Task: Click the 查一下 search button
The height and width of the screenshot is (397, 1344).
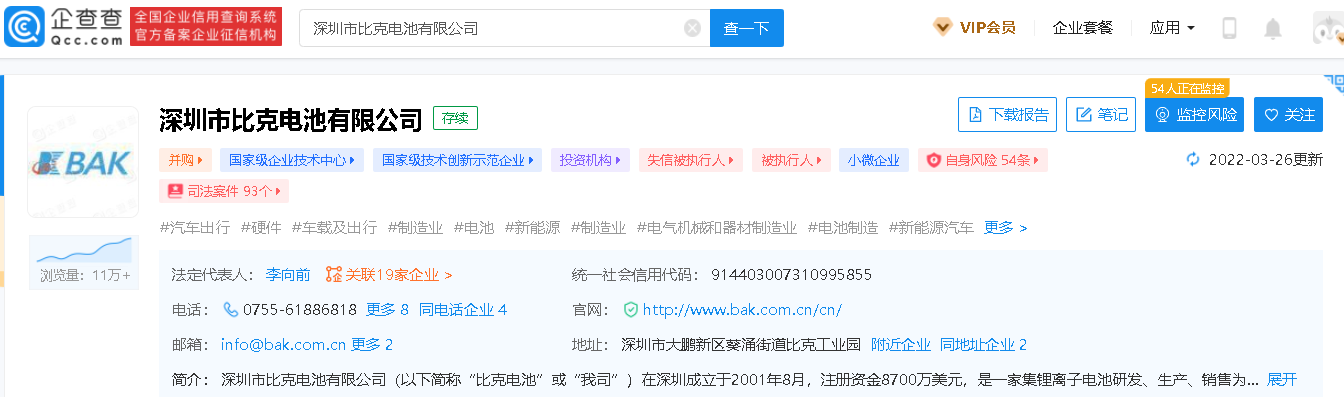Action: click(746, 28)
